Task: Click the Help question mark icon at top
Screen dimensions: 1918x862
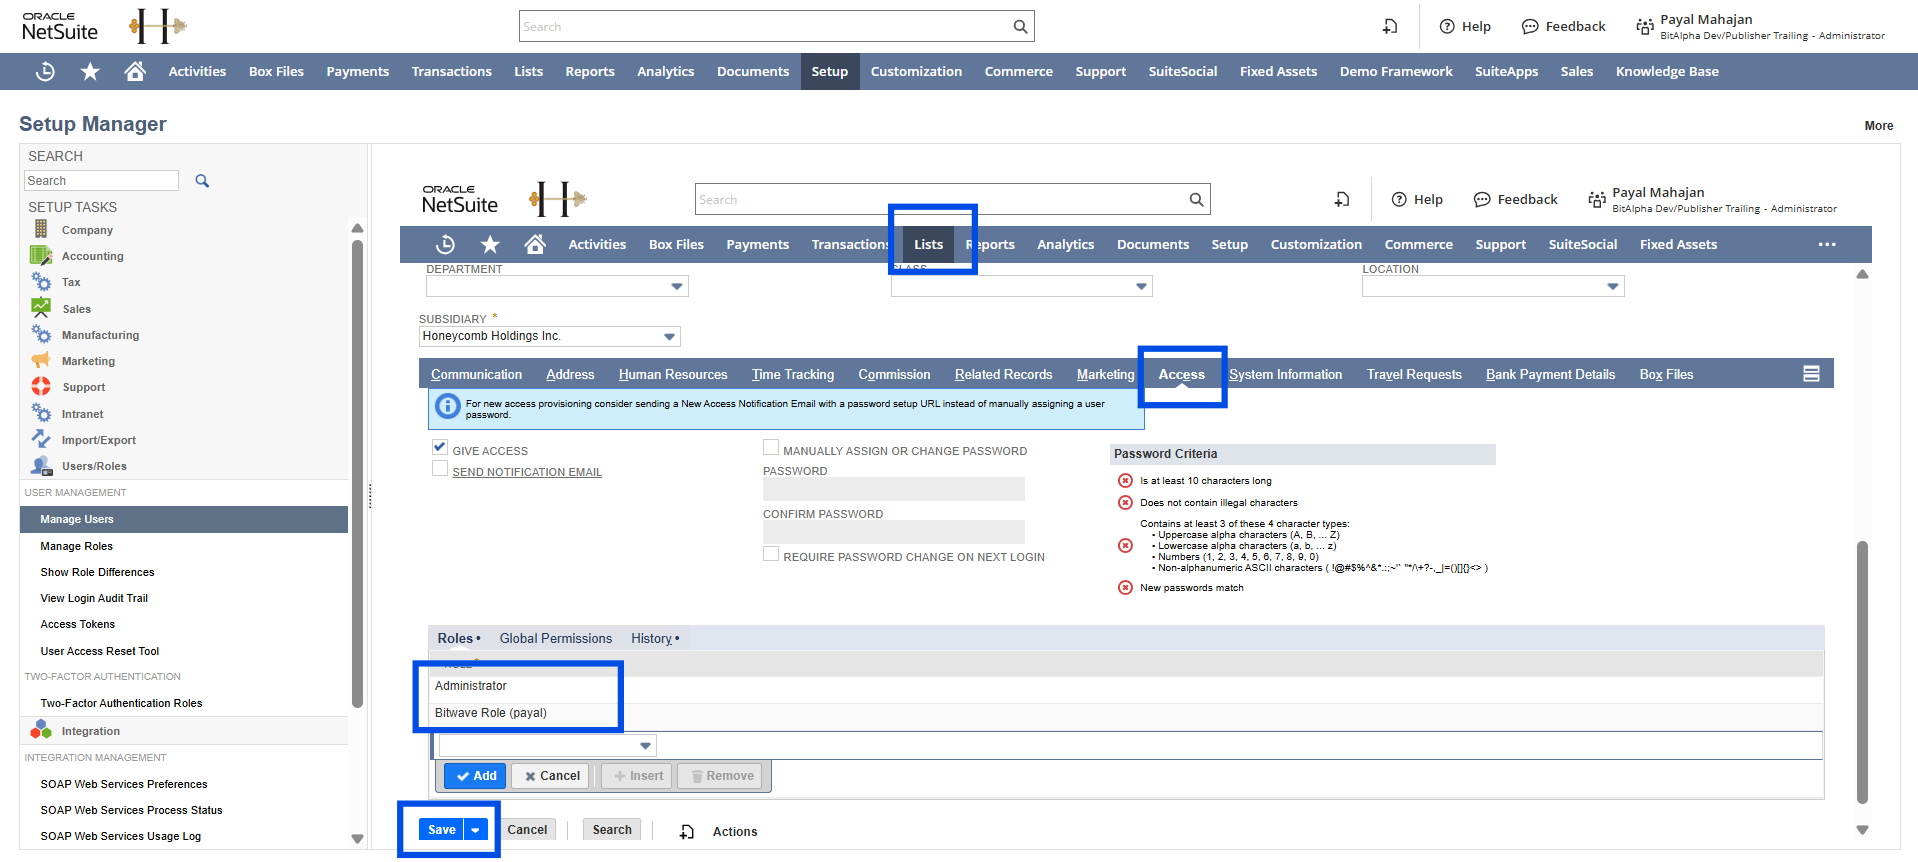Action: [x=1447, y=27]
